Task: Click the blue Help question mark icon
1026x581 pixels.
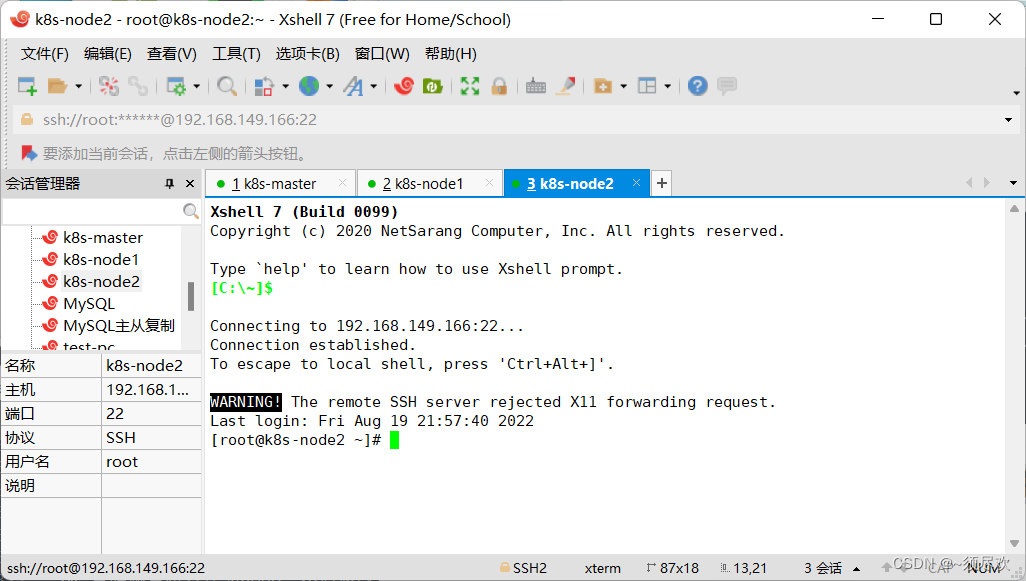Action: (x=698, y=86)
